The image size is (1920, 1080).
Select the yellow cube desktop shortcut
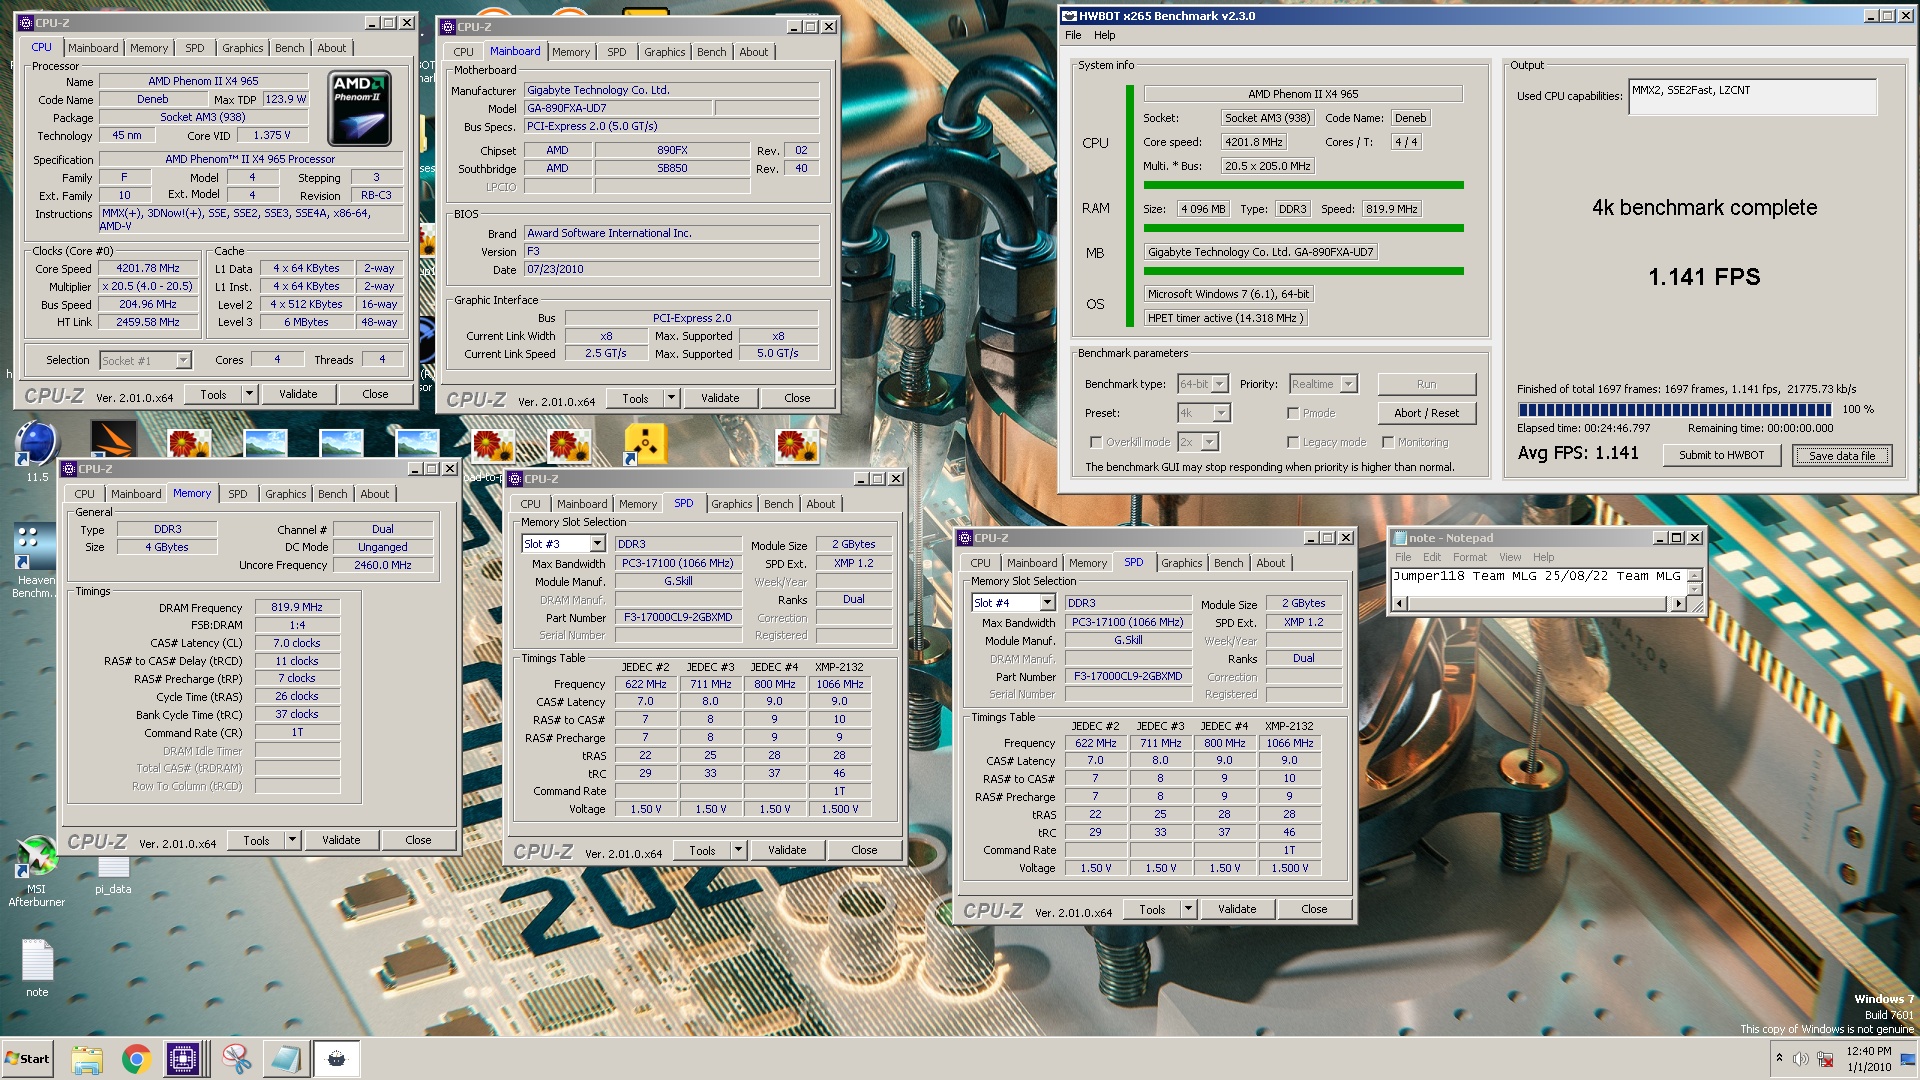tap(645, 444)
